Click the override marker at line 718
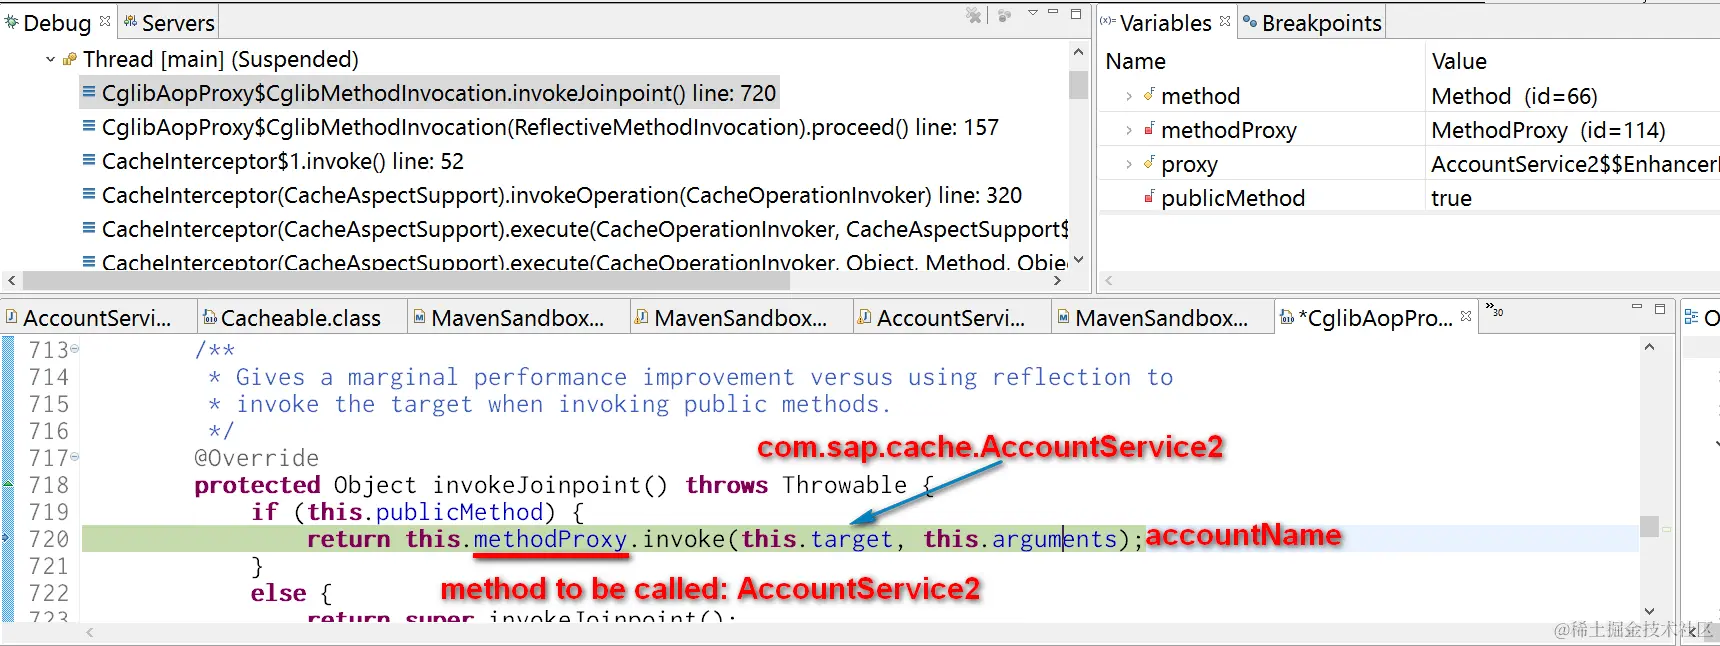 click(8, 484)
